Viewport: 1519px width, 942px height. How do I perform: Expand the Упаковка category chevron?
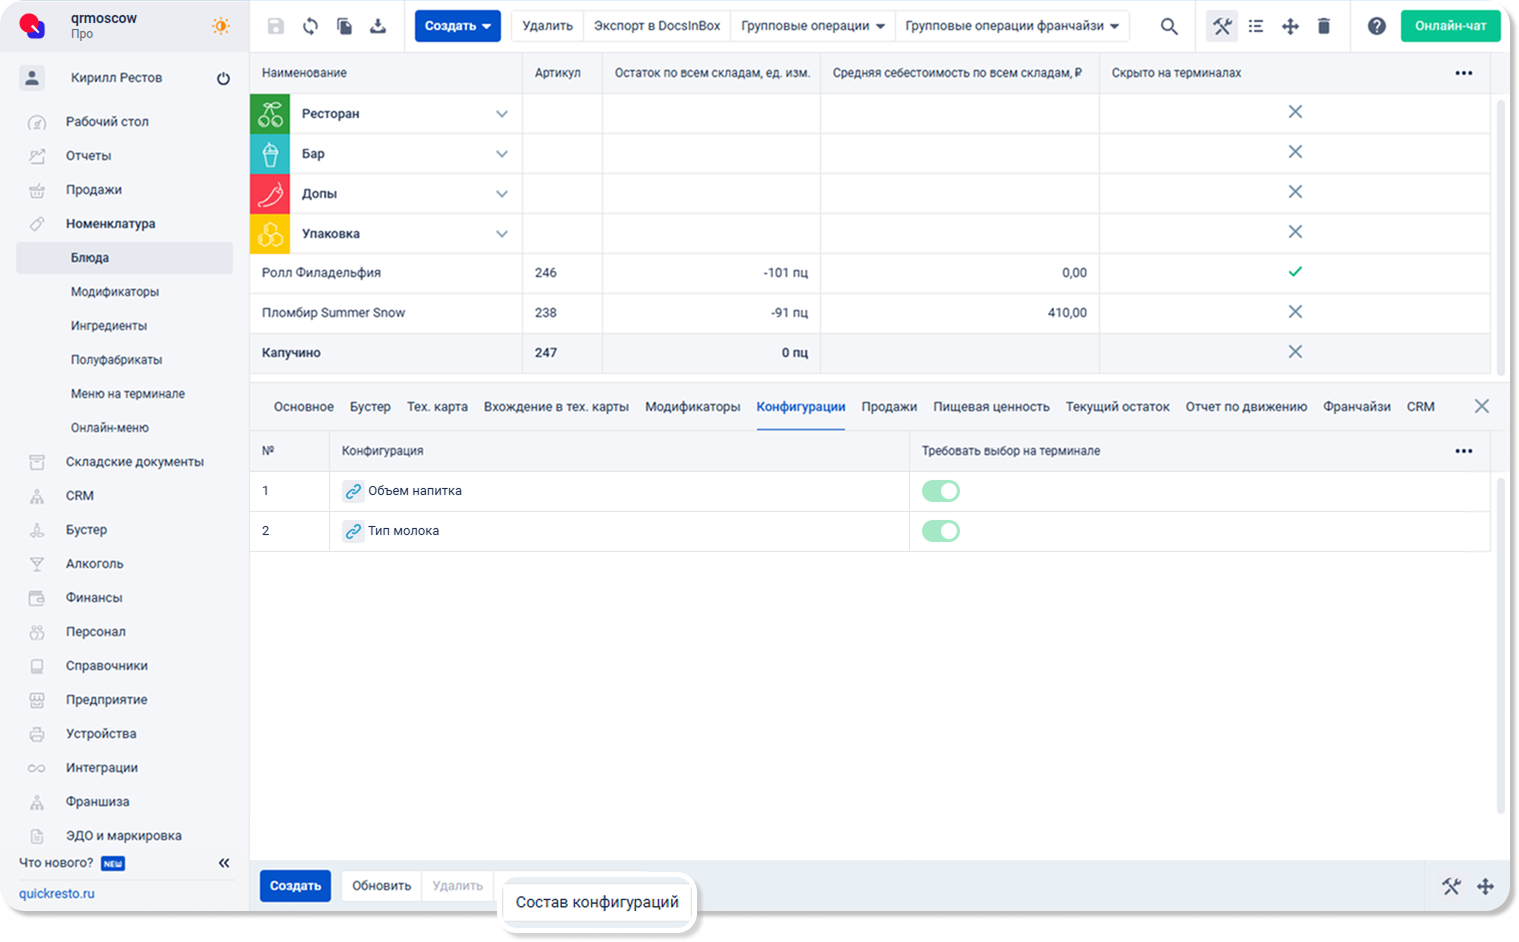(502, 234)
